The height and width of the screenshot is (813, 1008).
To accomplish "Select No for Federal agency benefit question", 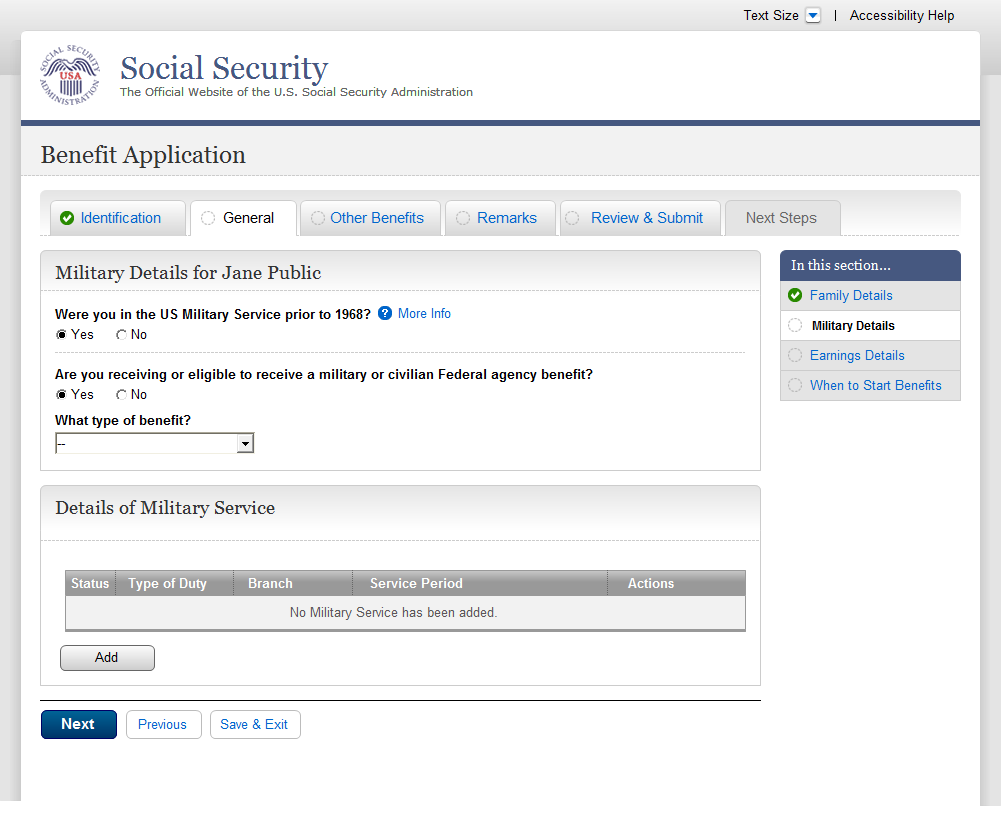I will pos(121,395).
